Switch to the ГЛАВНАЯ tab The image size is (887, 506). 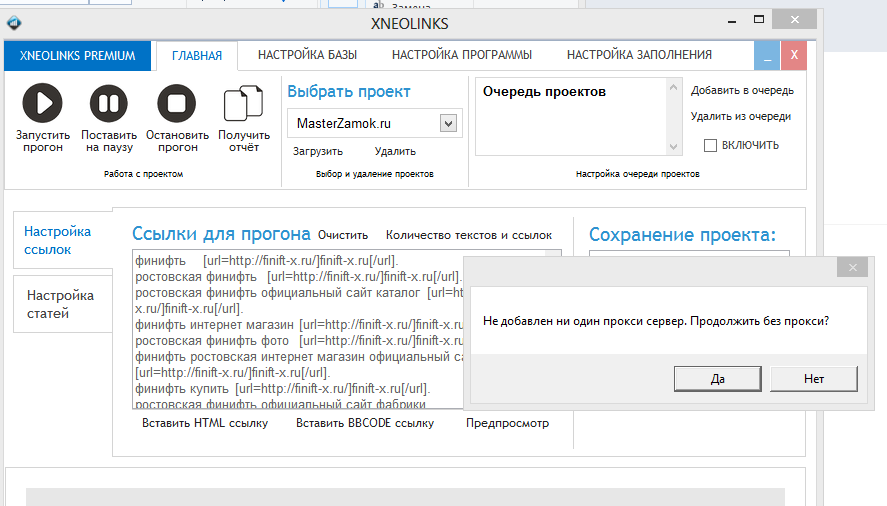coord(197,55)
